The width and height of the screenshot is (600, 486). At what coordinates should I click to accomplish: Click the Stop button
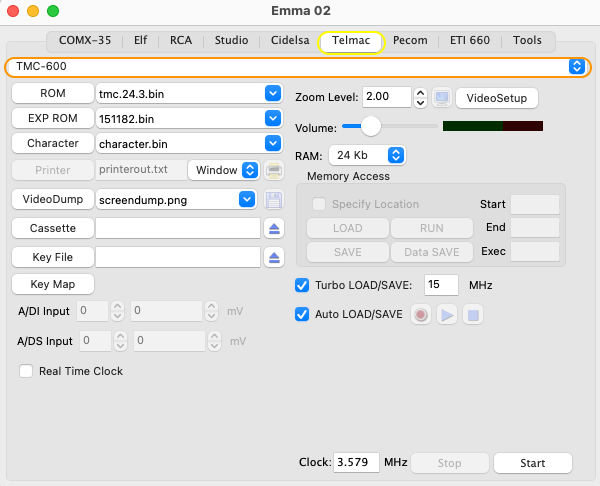click(450, 463)
